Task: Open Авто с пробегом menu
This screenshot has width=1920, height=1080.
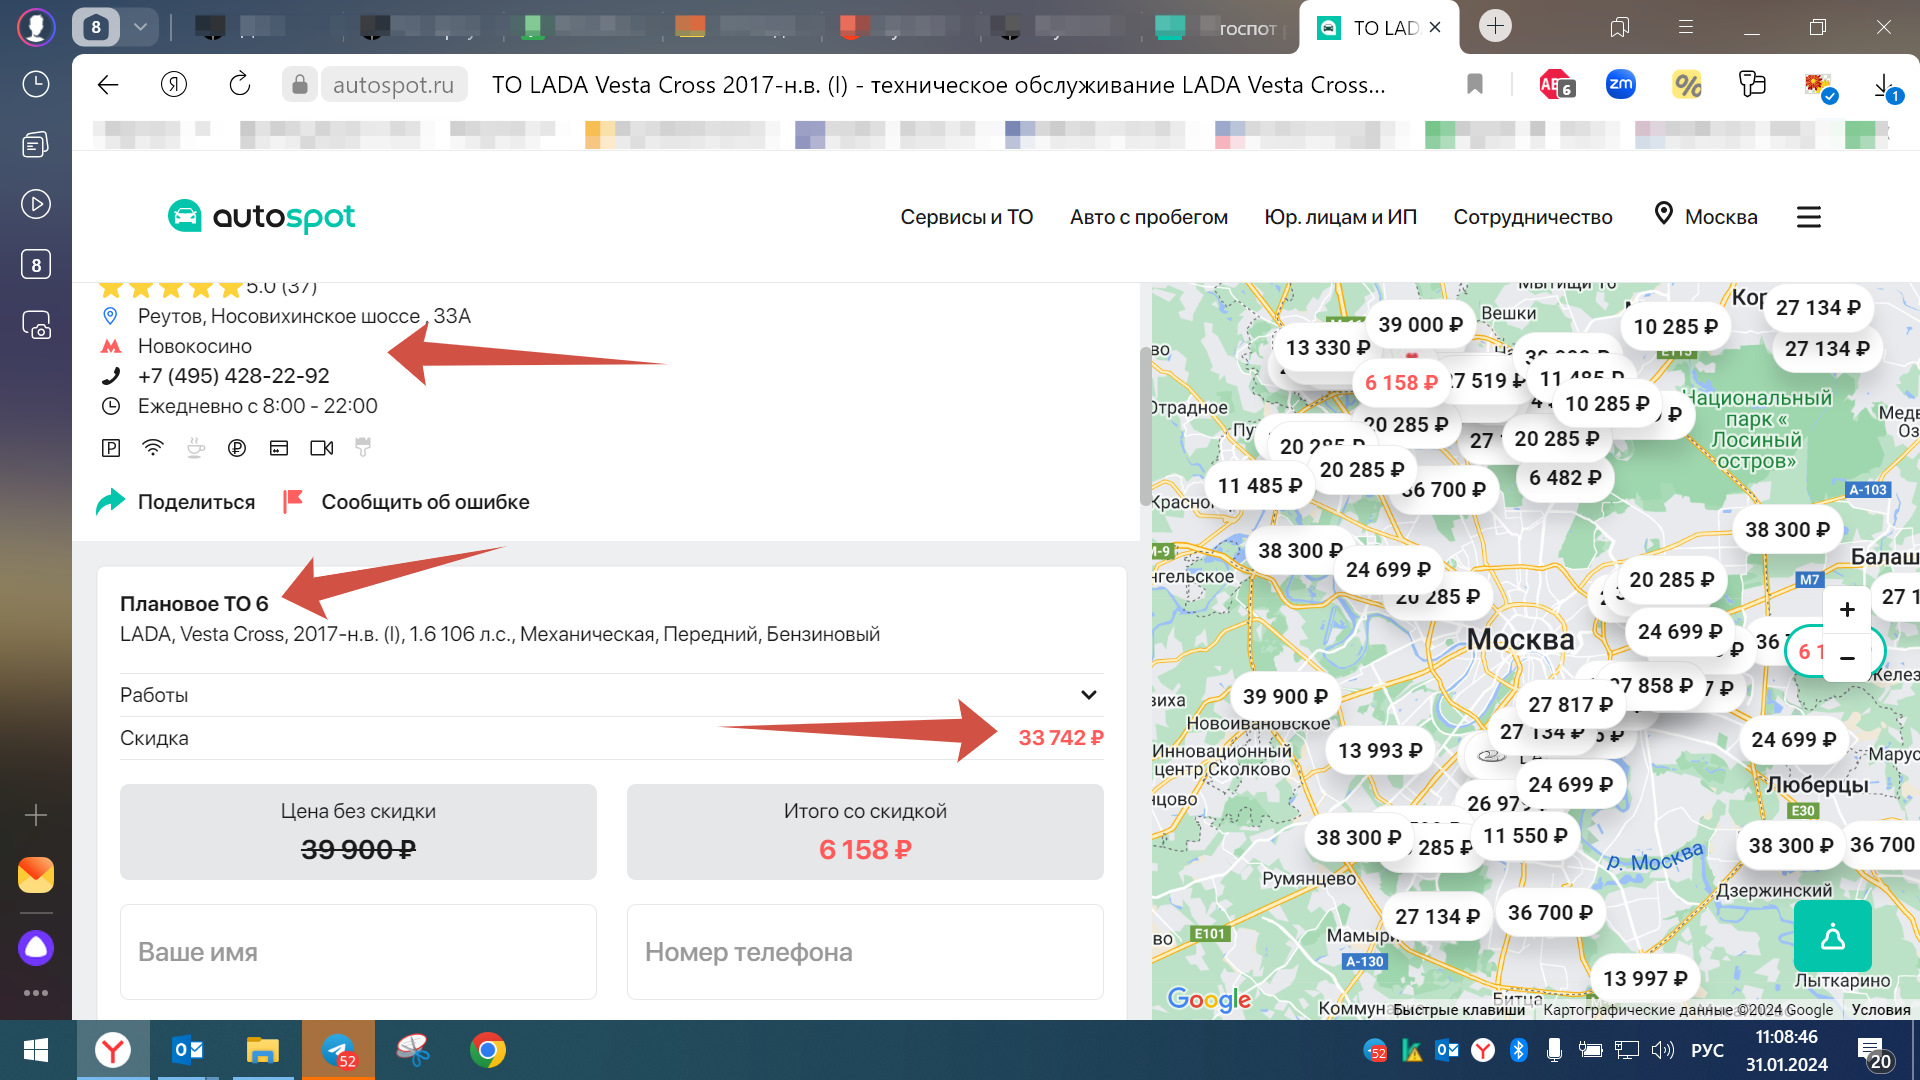Action: tap(1149, 217)
